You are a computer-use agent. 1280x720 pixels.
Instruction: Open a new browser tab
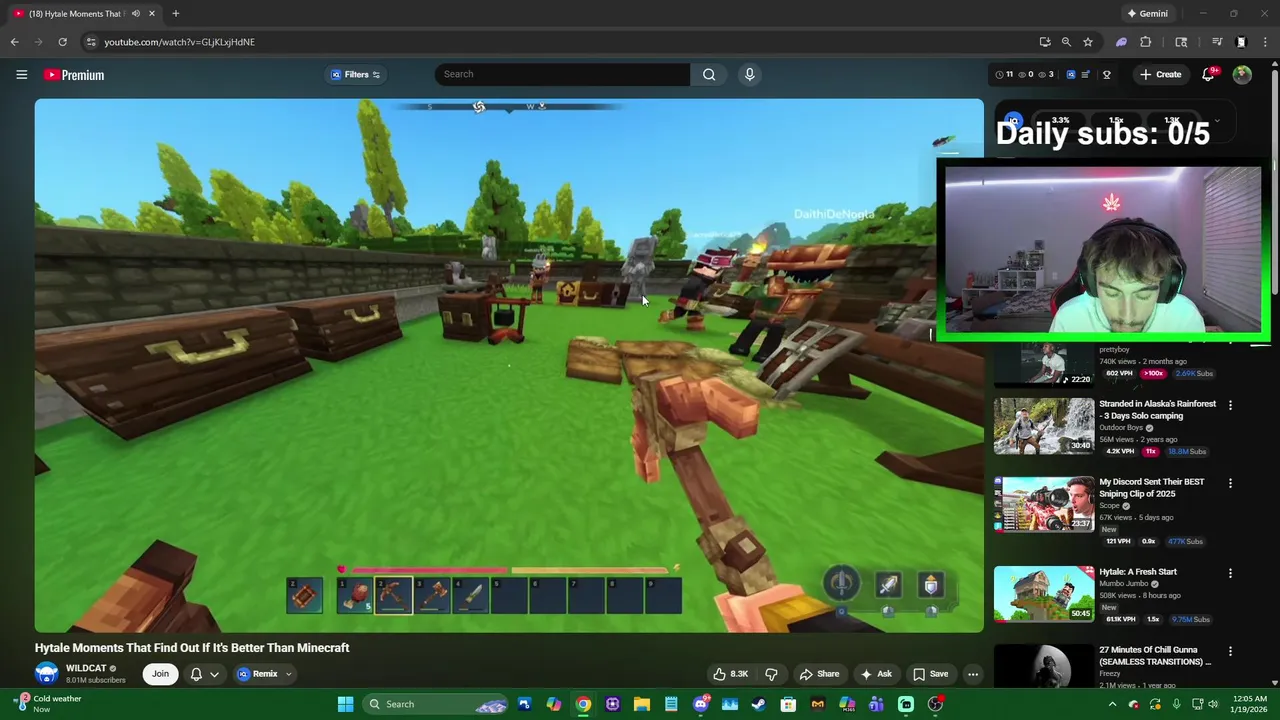click(x=175, y=13)
